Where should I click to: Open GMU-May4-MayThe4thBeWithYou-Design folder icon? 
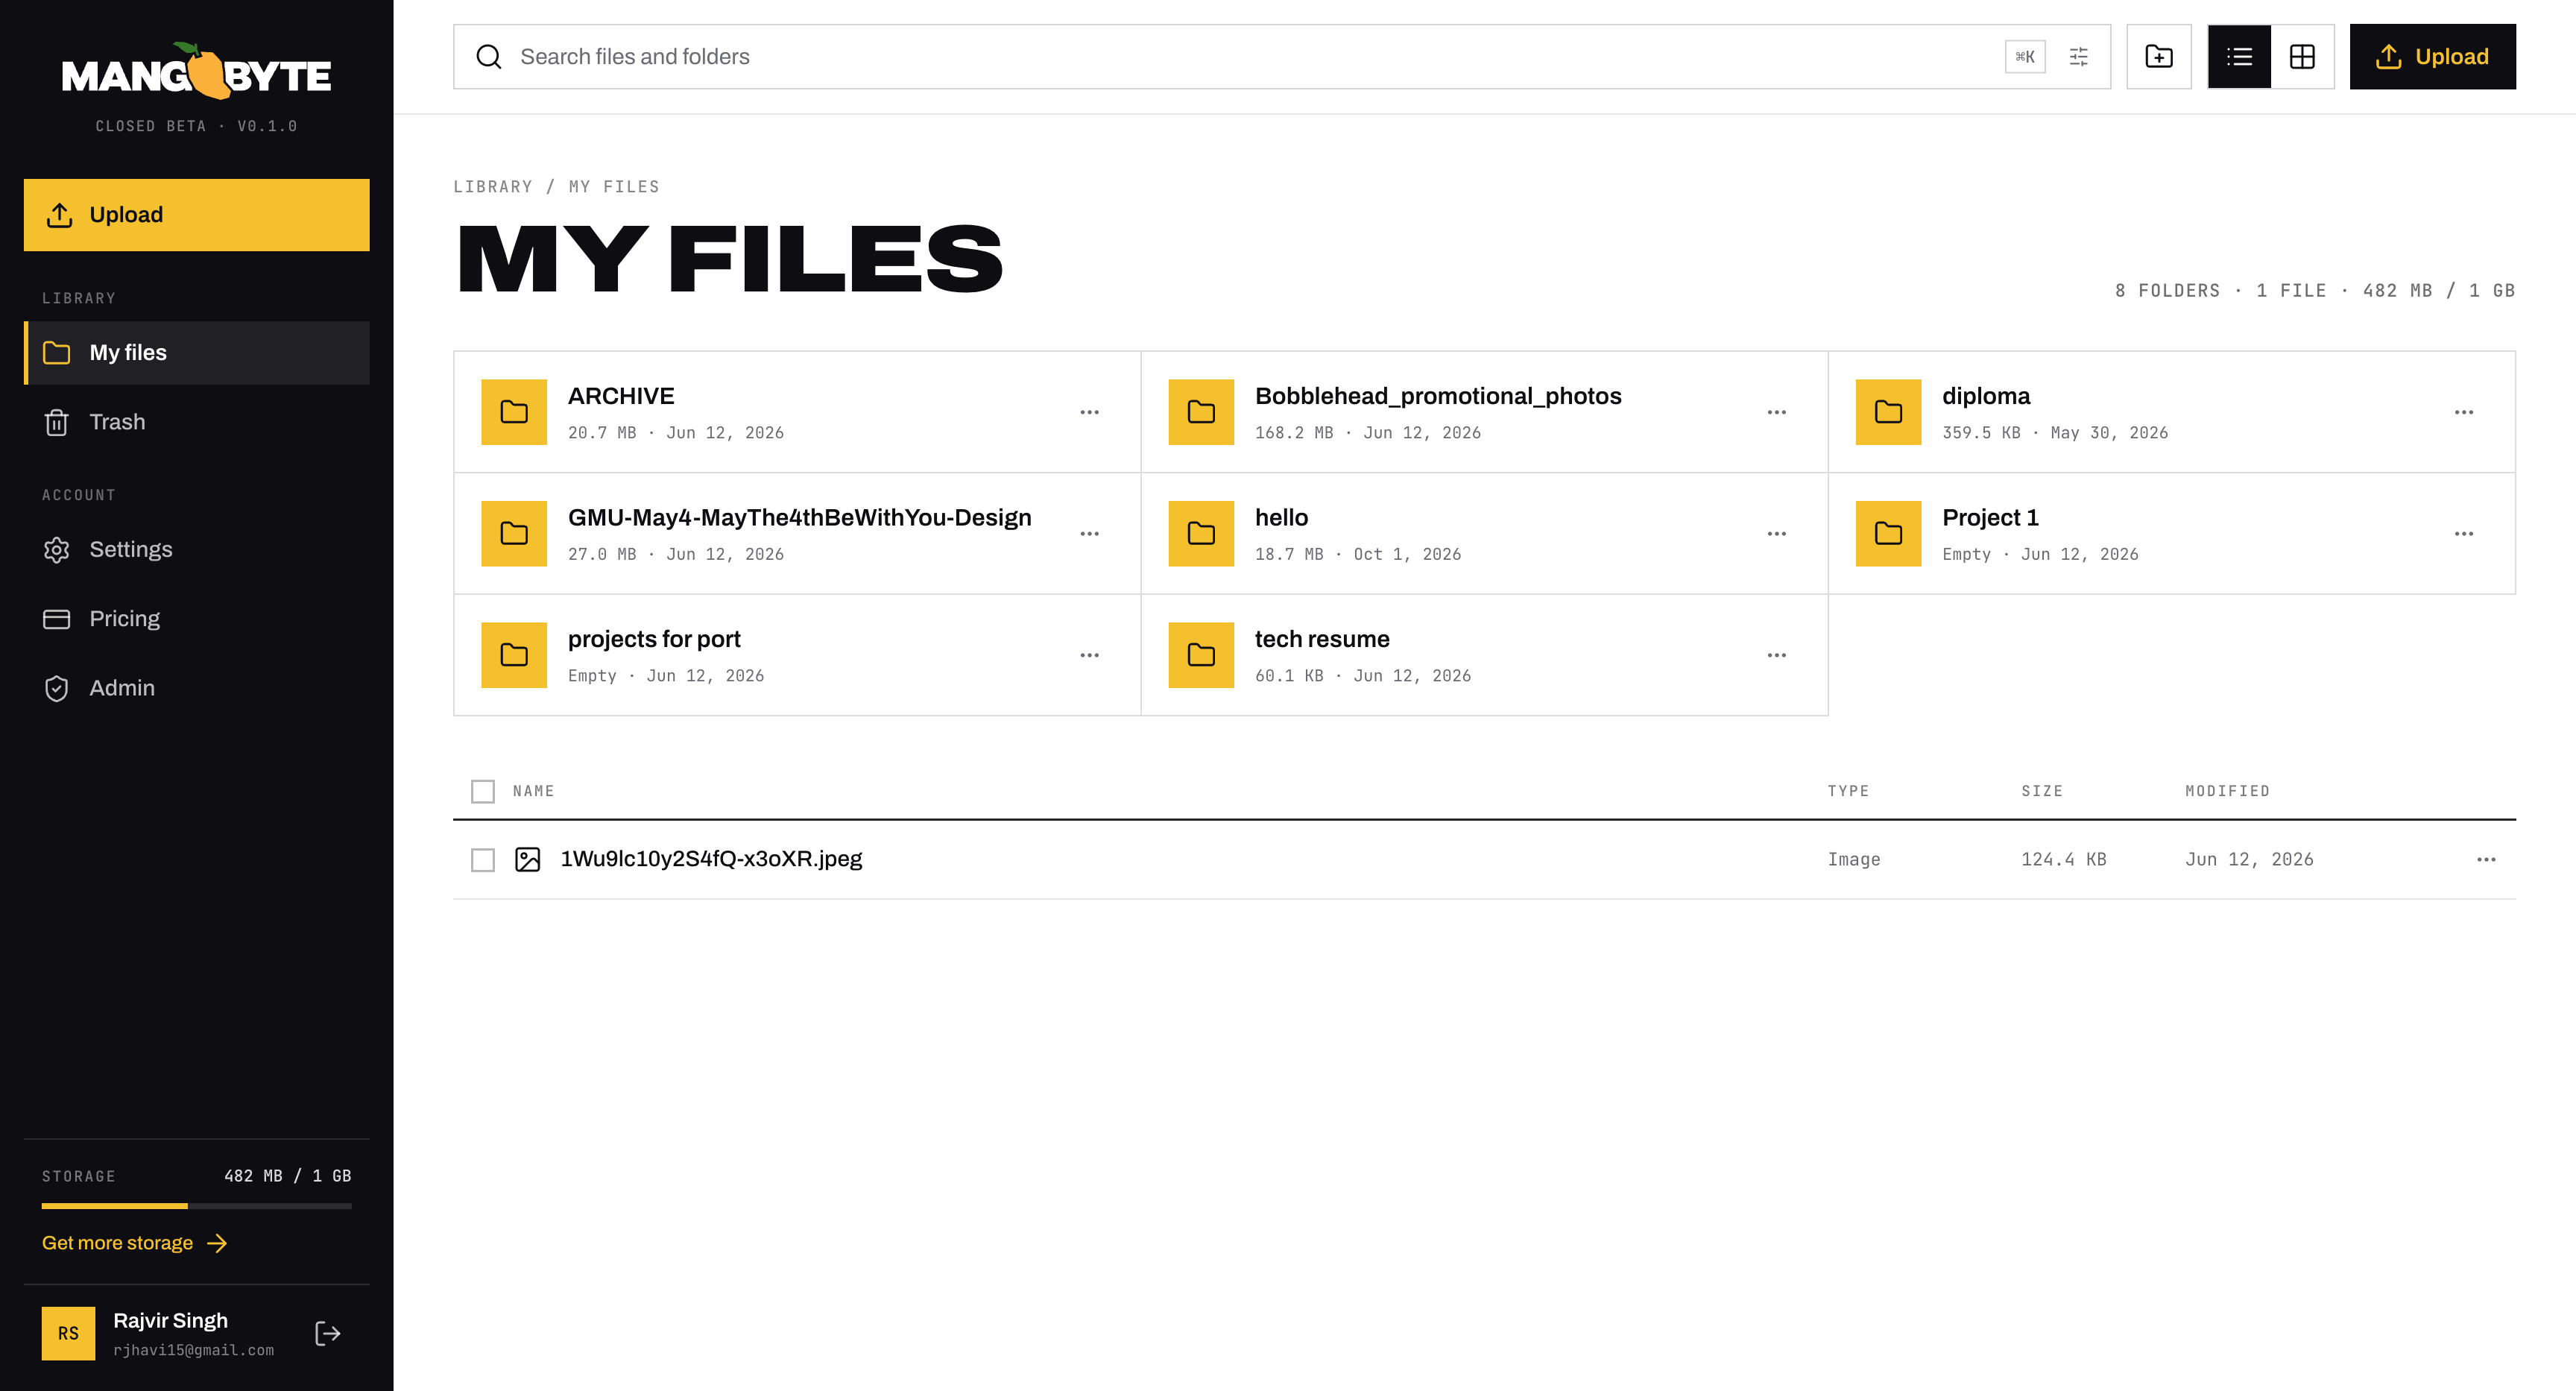514,533
